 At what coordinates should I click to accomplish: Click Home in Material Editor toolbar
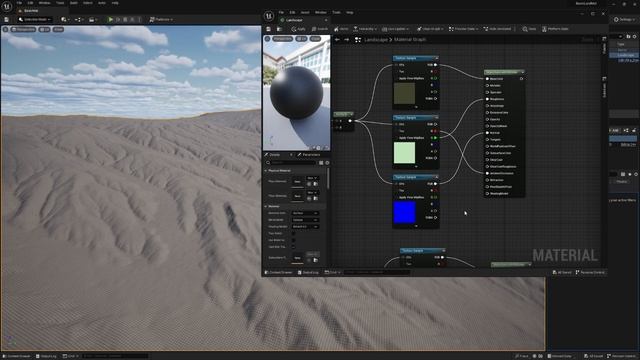tap(341, 29)
